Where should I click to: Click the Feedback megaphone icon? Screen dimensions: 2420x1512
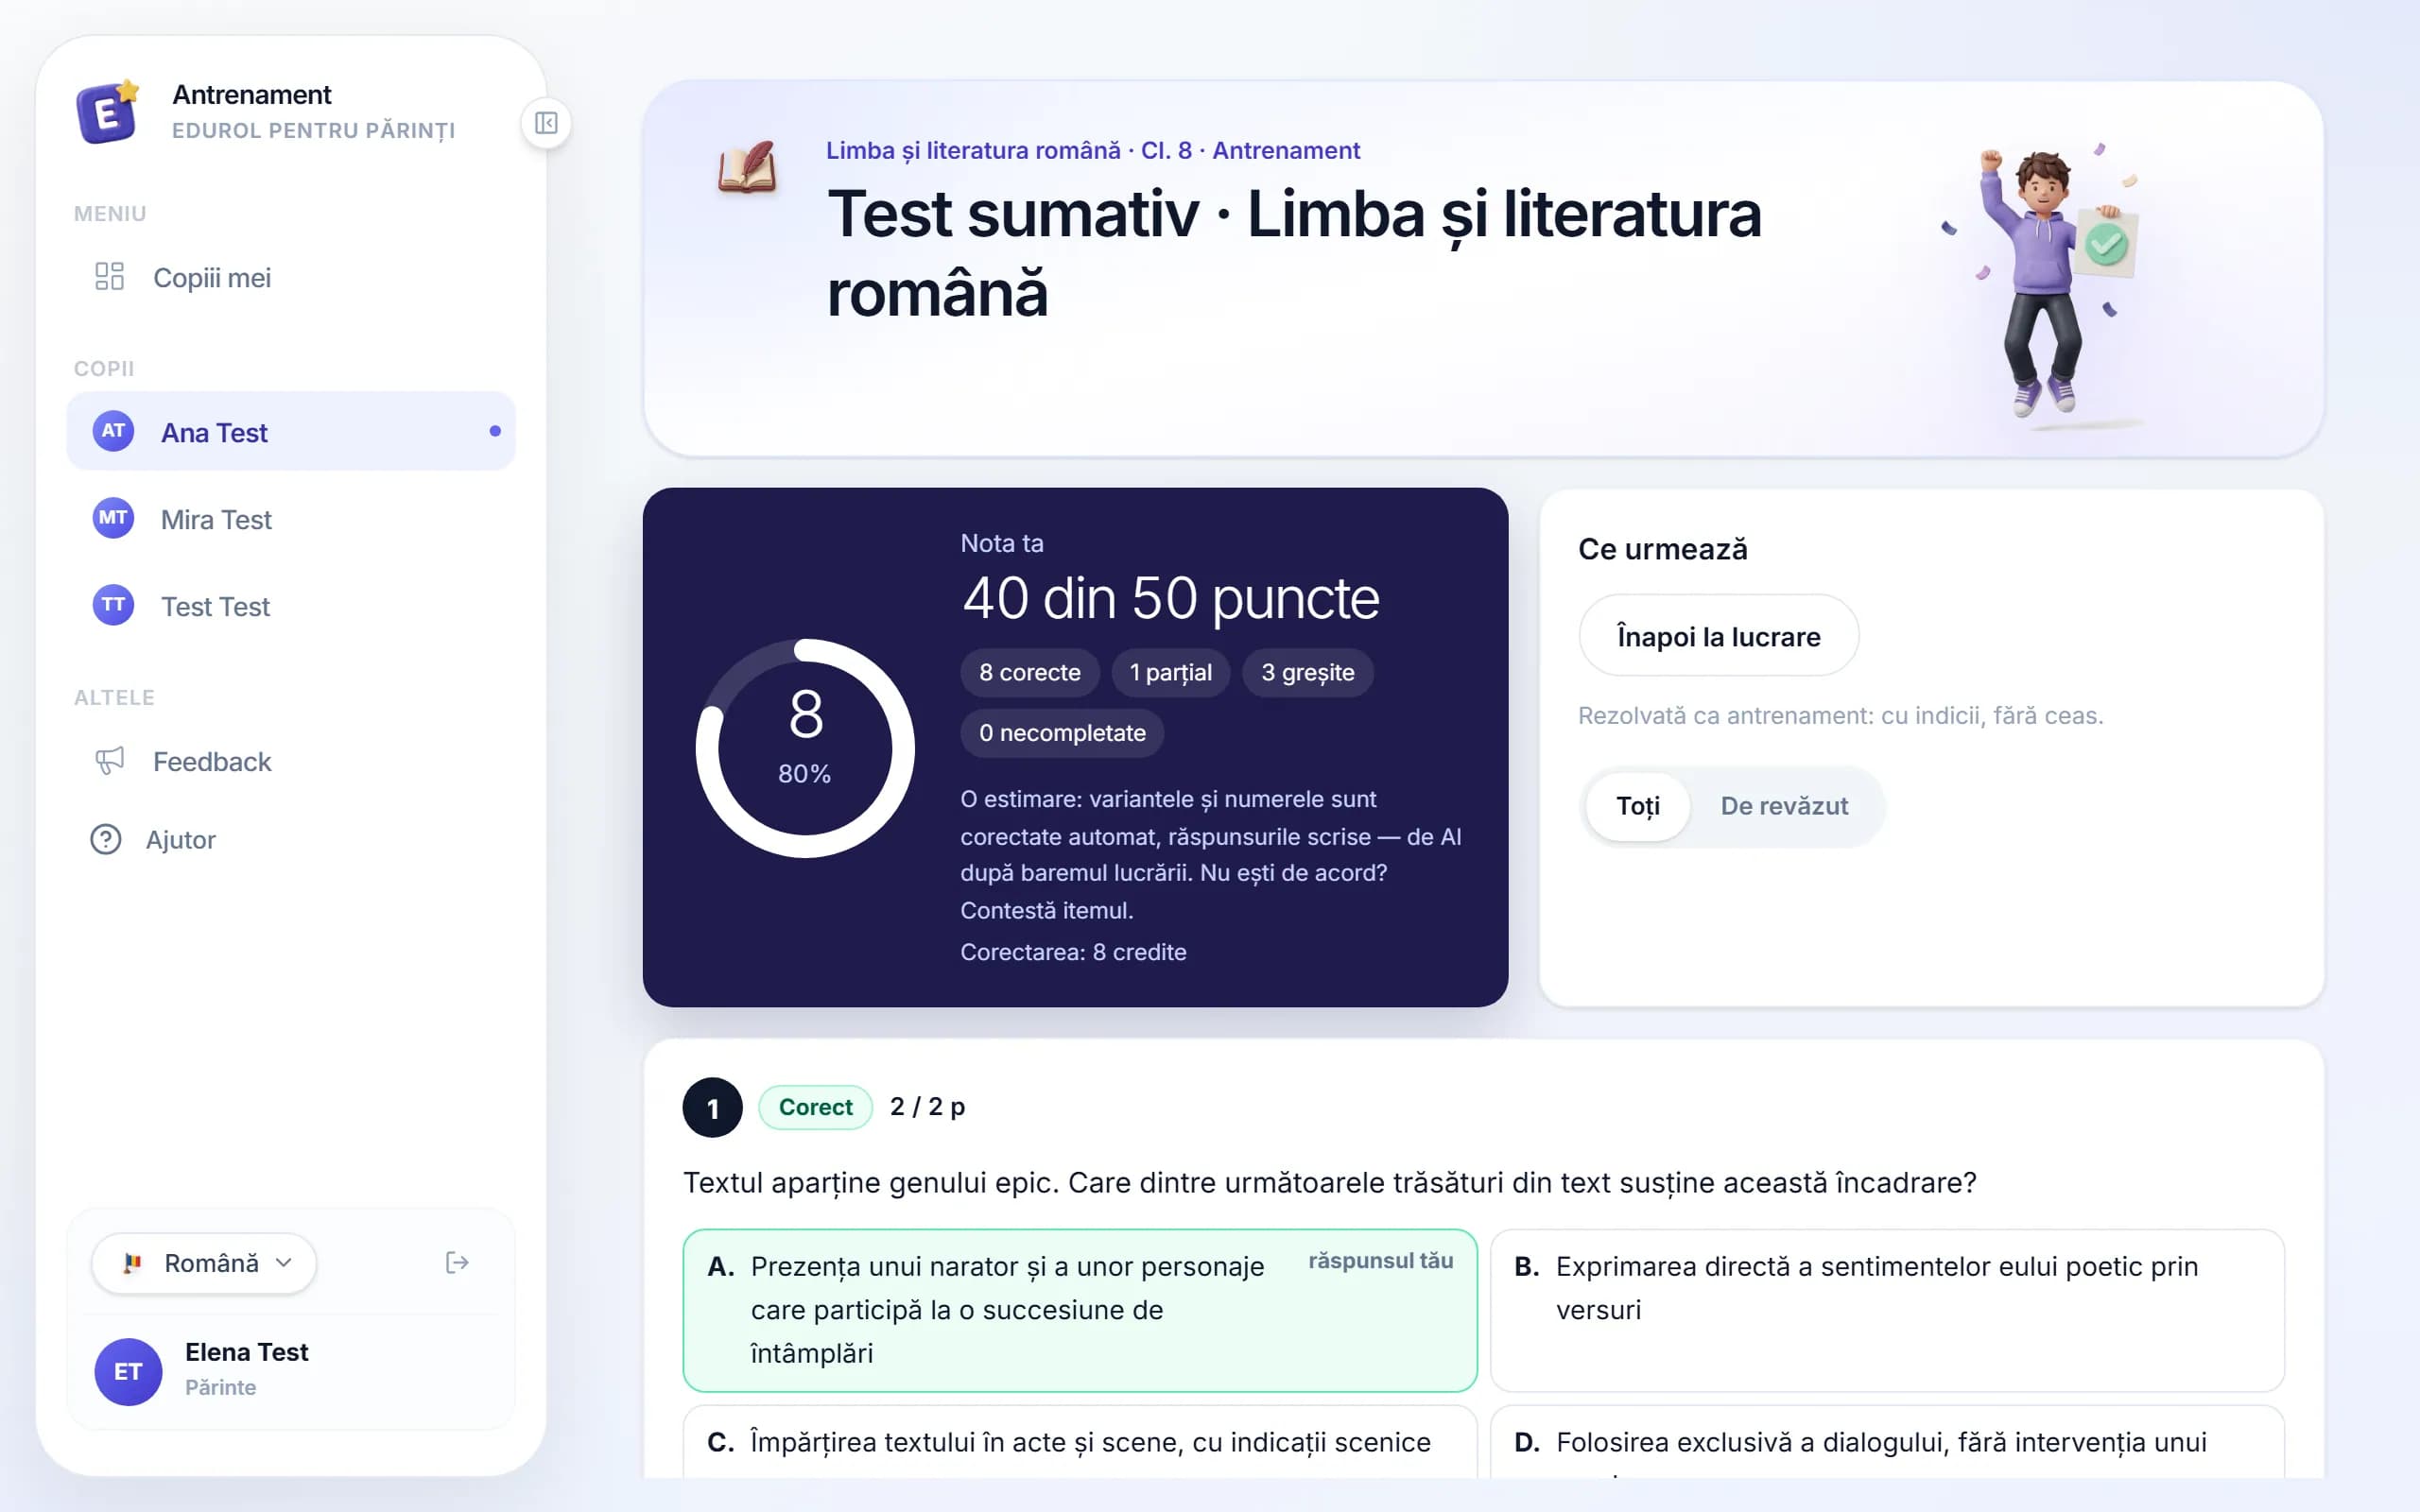109,760
